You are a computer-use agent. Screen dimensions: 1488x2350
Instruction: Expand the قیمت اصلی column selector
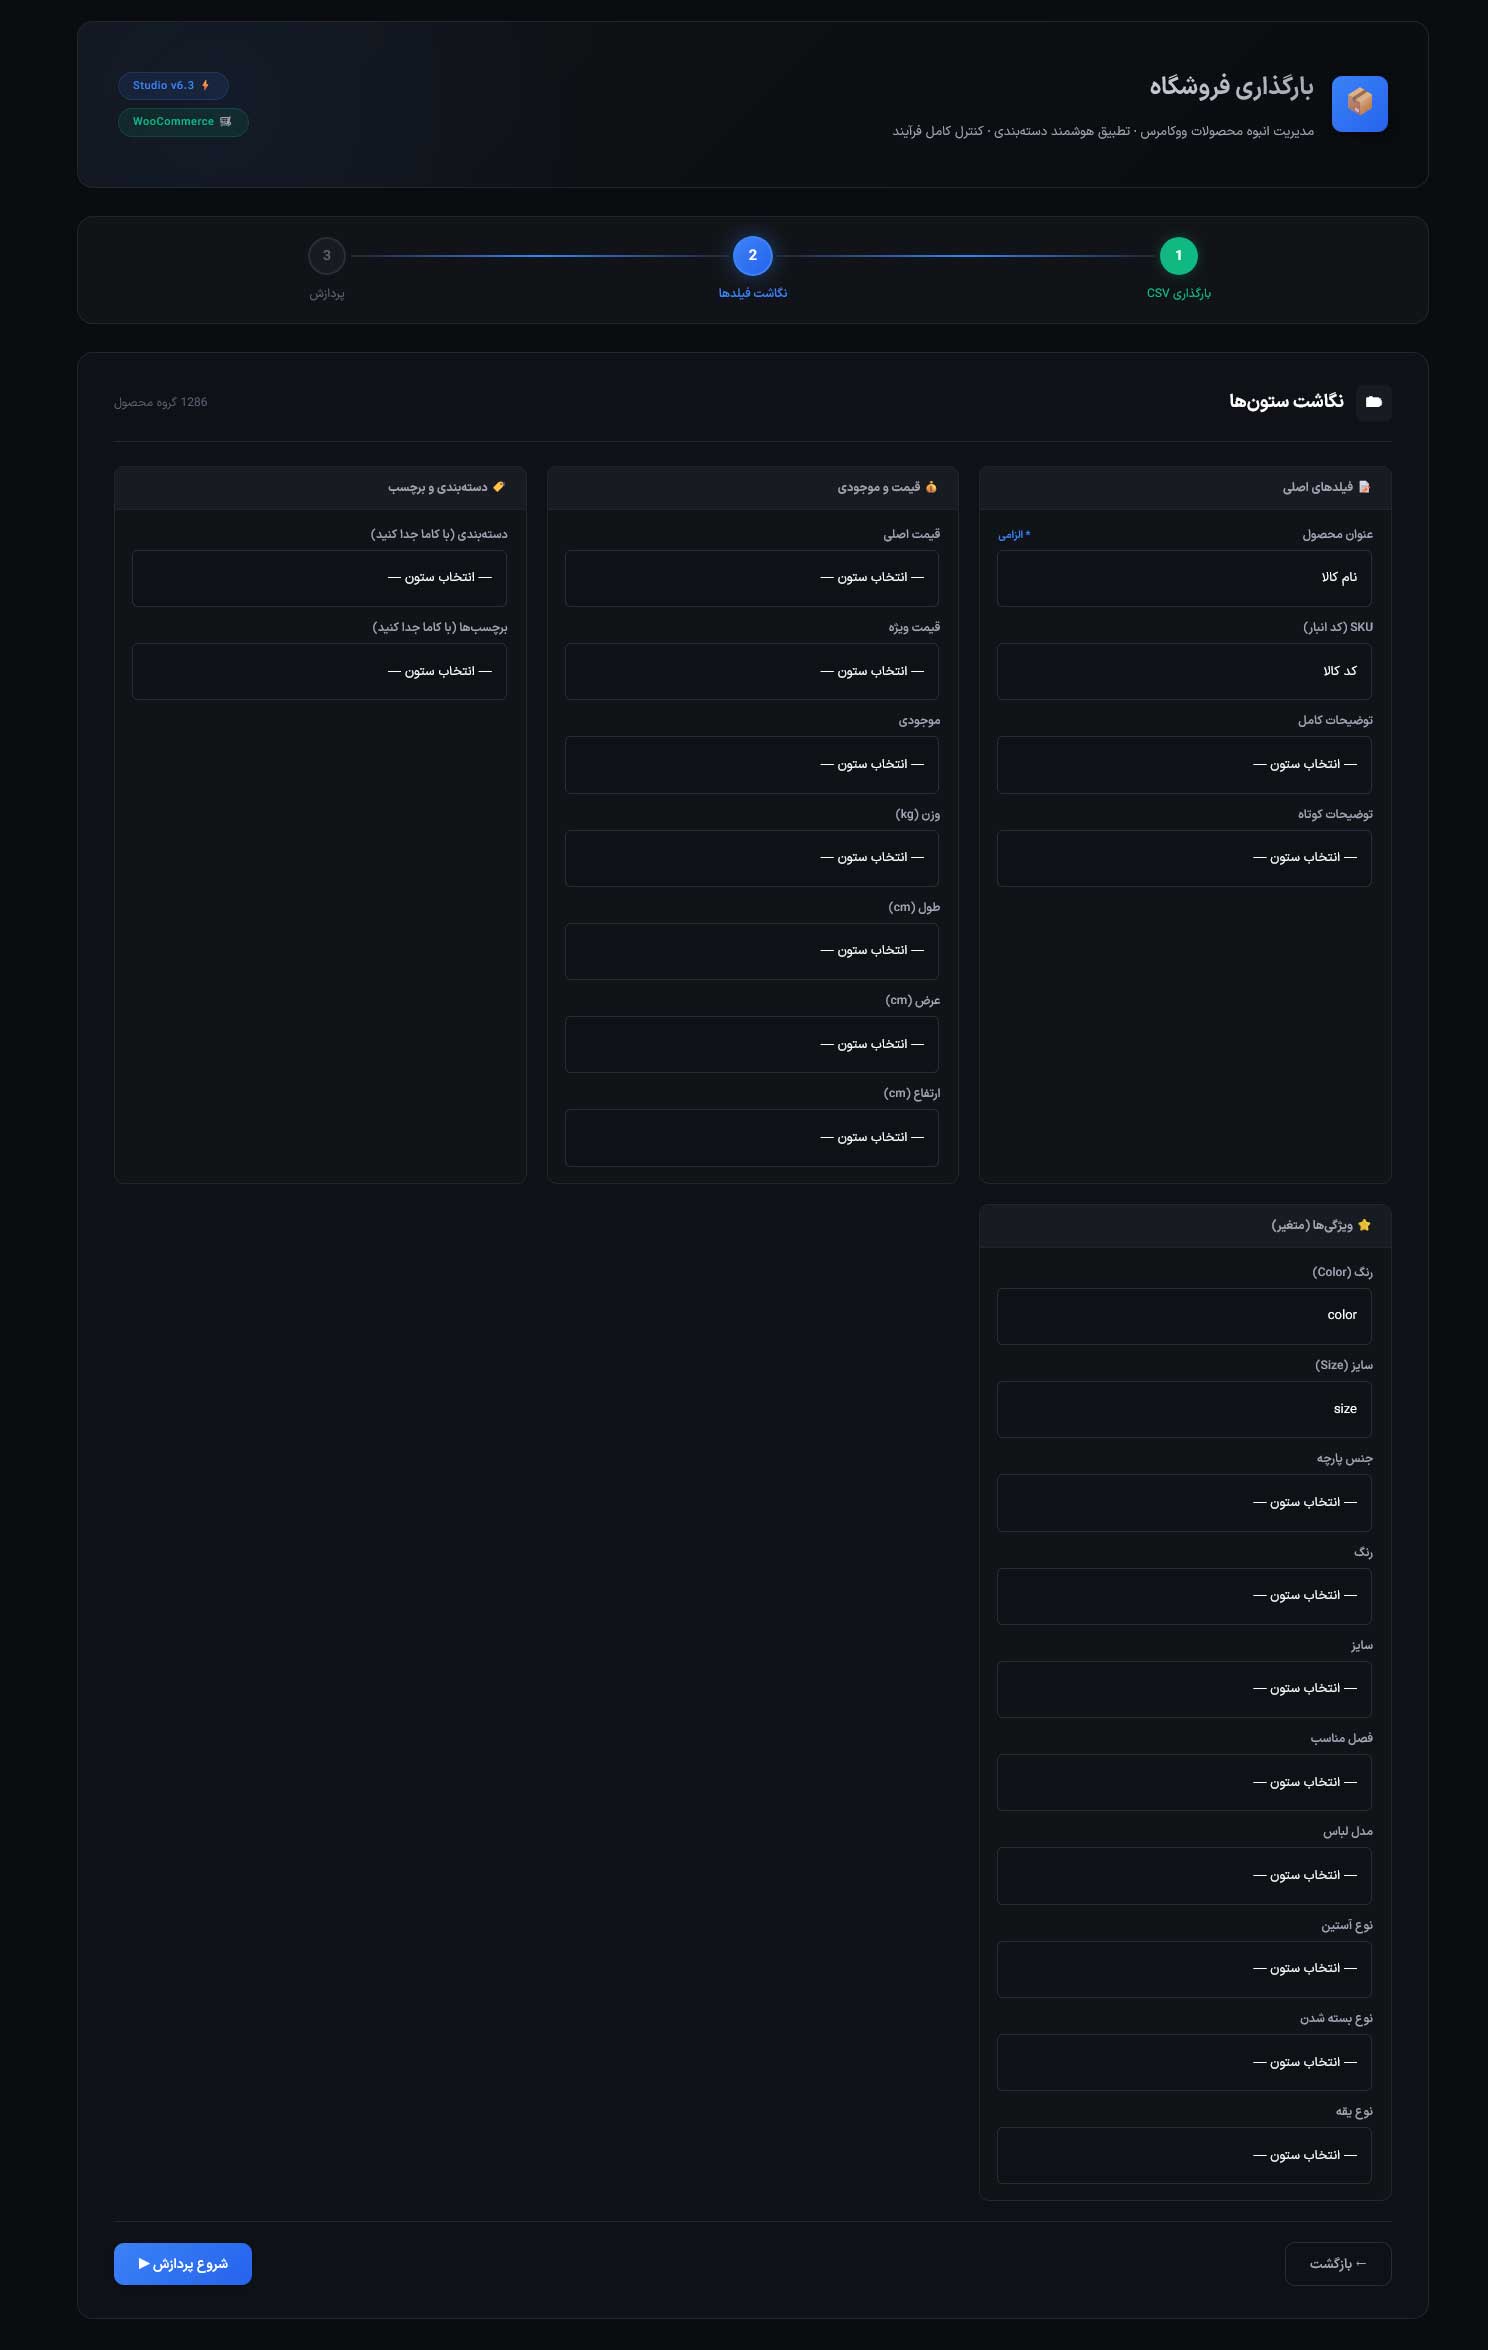click(x=752, y=578)
